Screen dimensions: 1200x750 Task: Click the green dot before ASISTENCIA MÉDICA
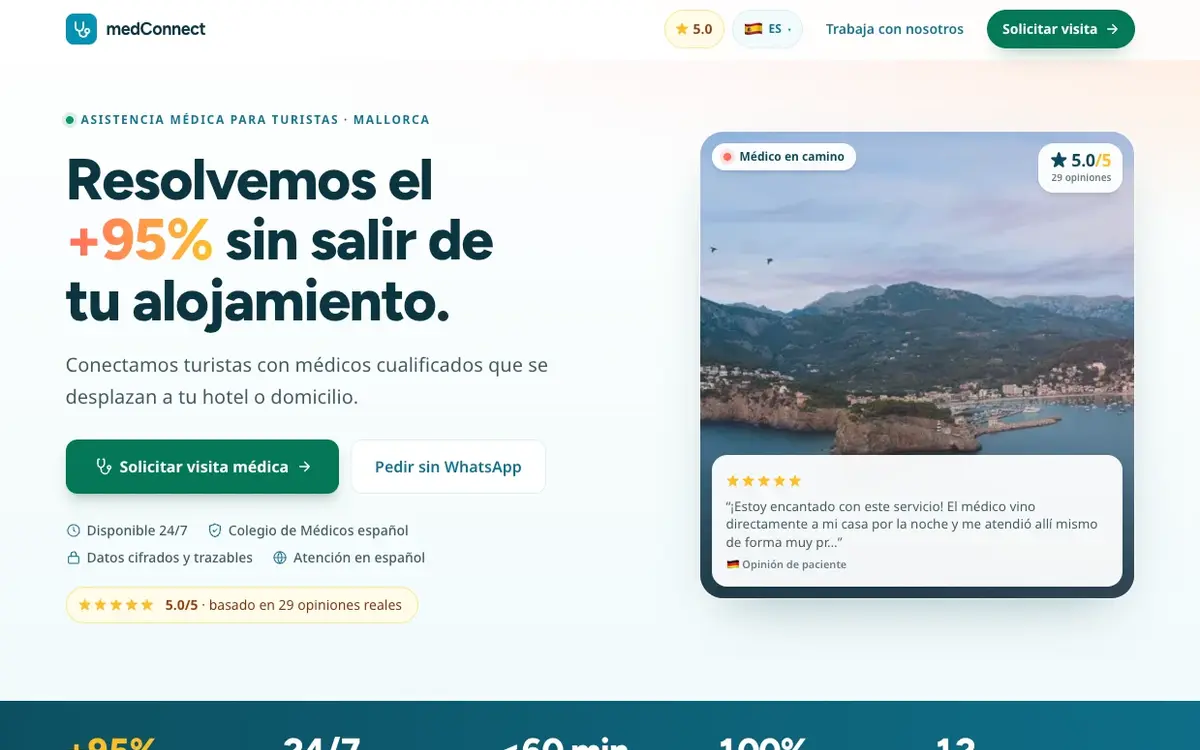point(70,120)
